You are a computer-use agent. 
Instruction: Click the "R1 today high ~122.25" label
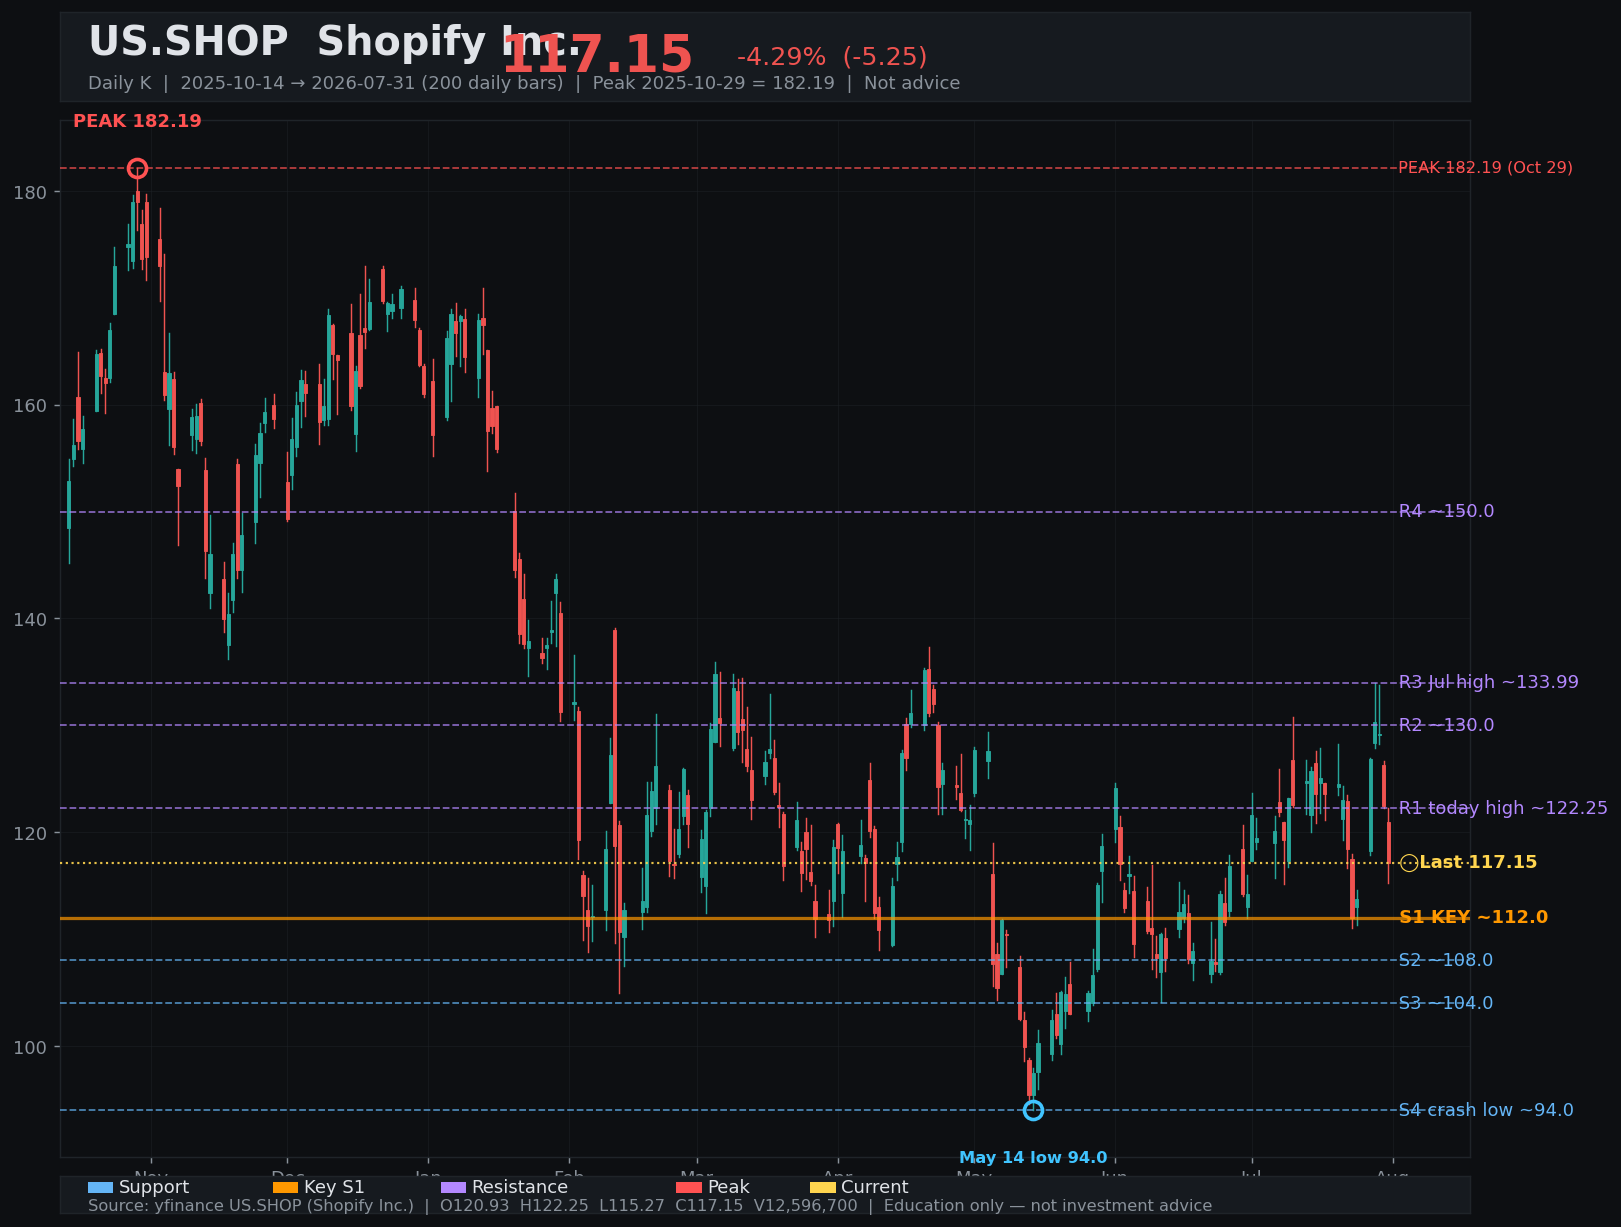1503,808
